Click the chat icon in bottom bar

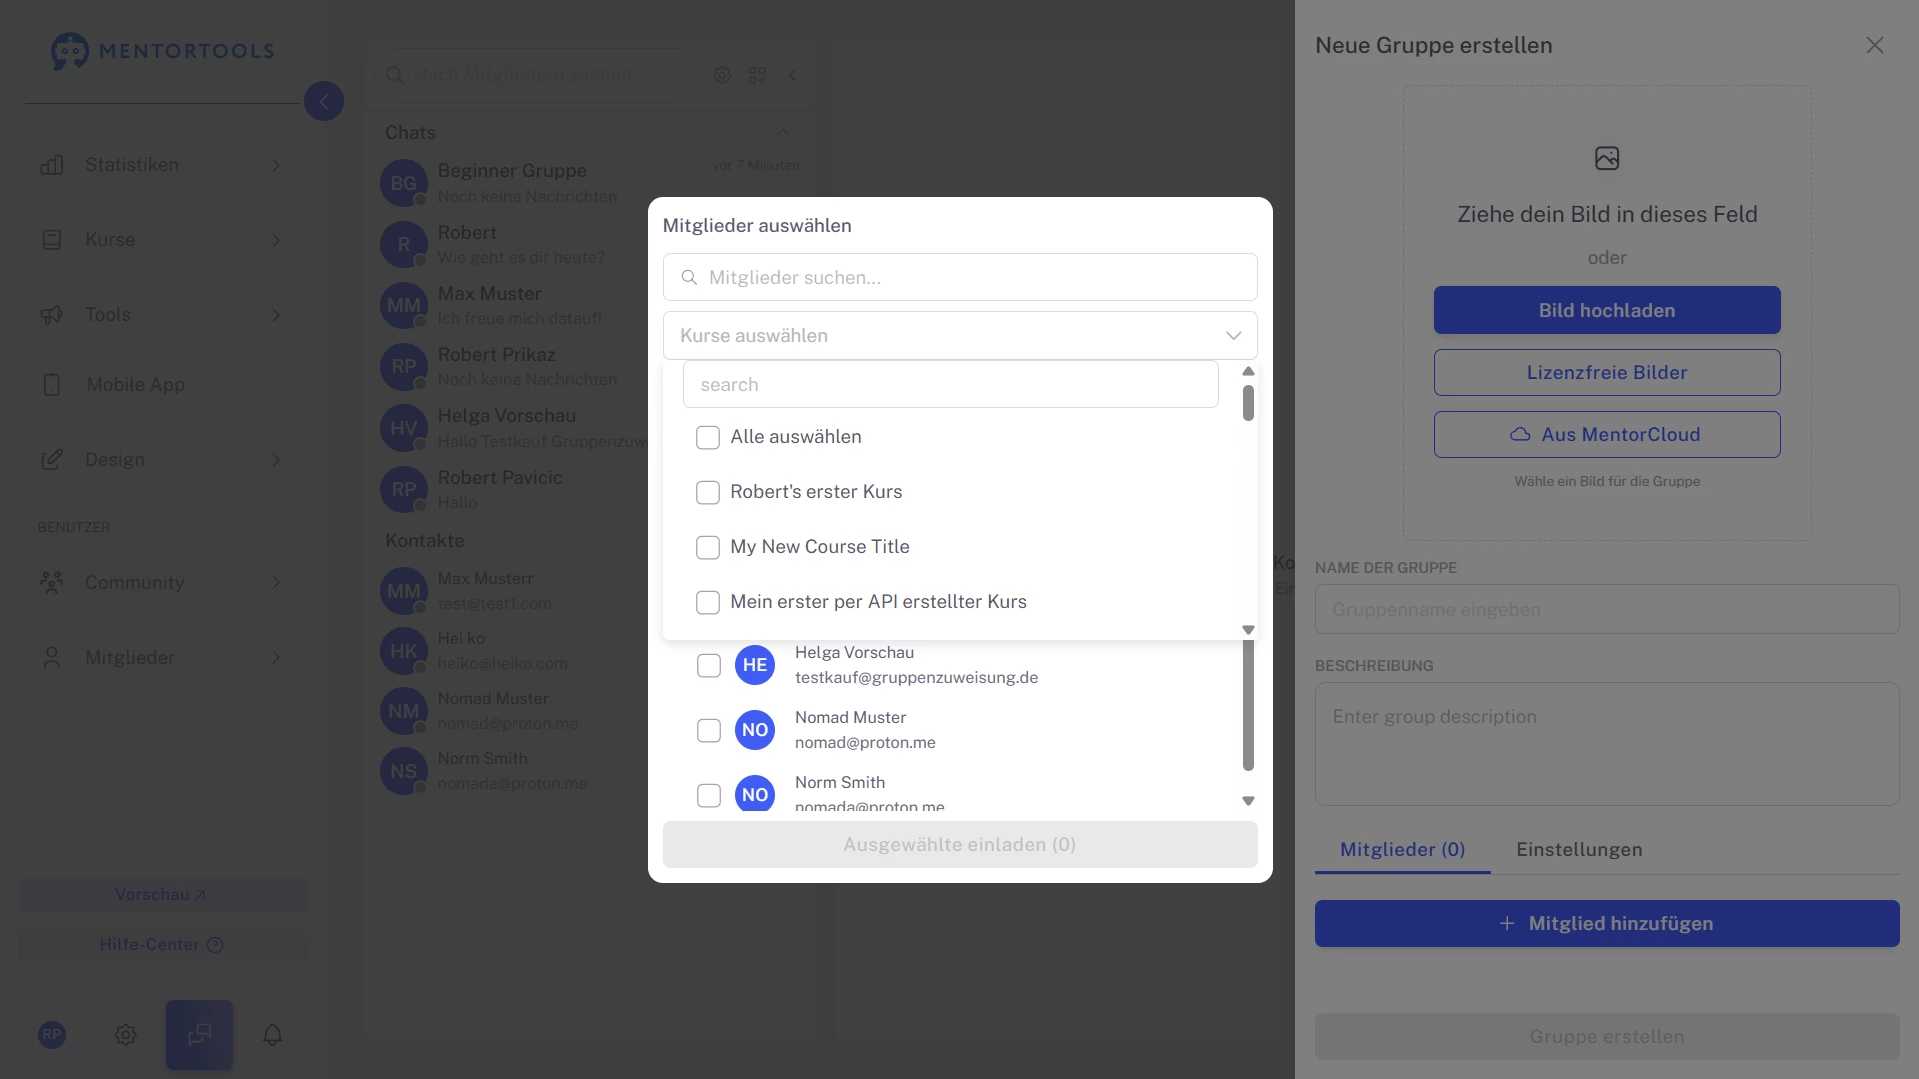point(199,1034)
